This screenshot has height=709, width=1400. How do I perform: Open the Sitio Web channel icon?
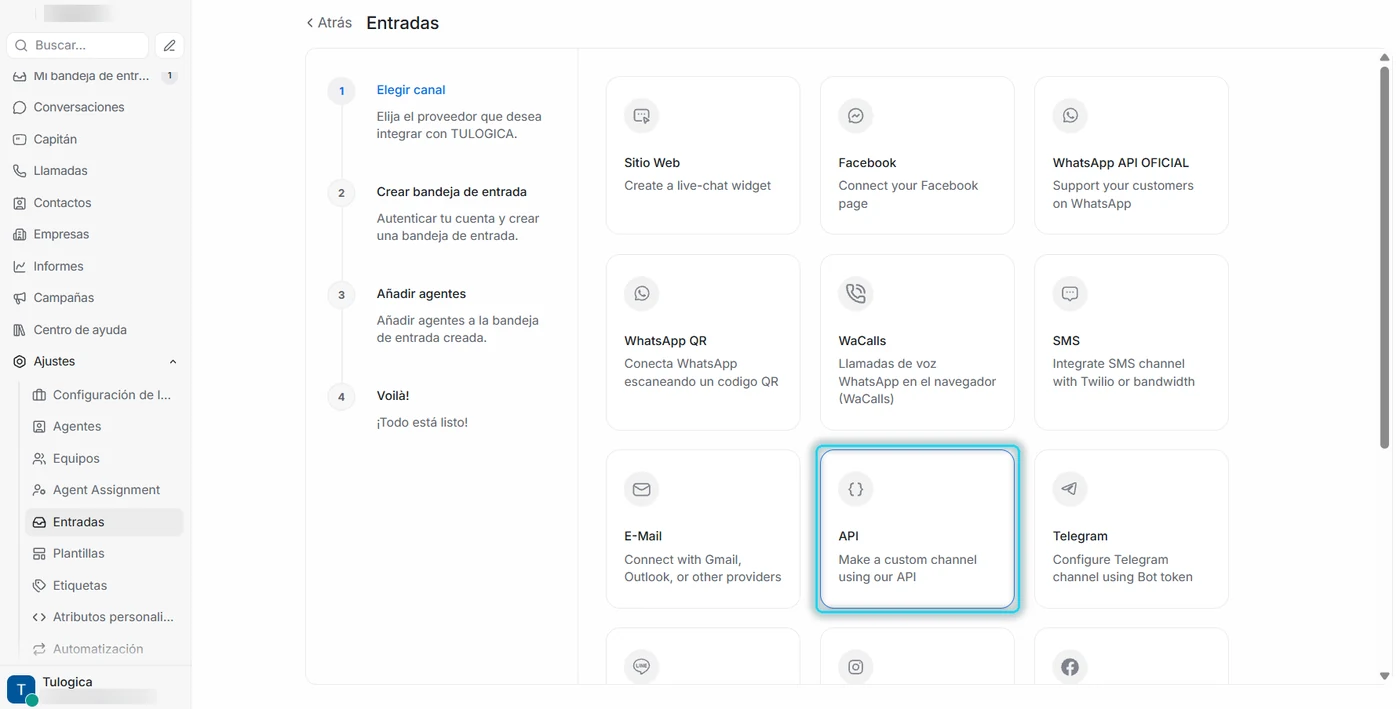tap(641, 115)
